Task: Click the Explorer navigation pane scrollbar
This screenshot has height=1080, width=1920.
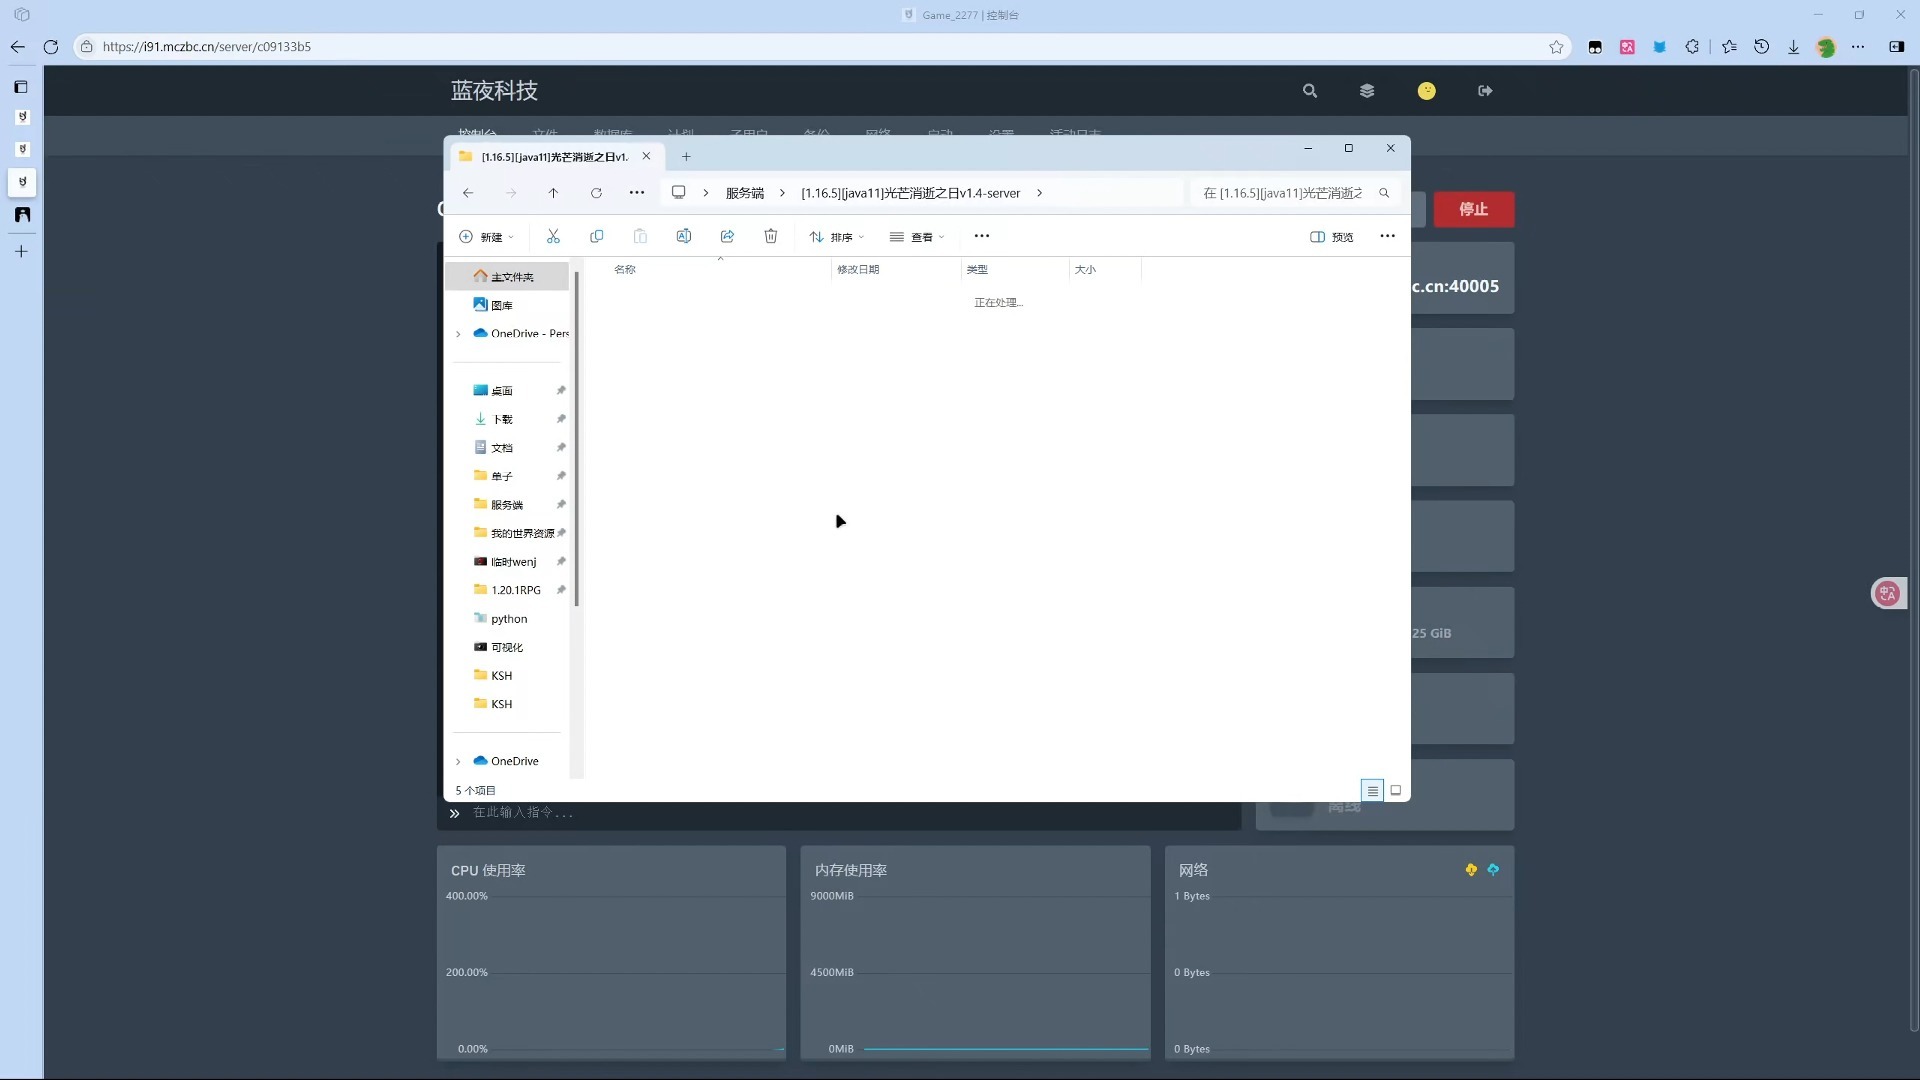Action: (x=577, y=440)
